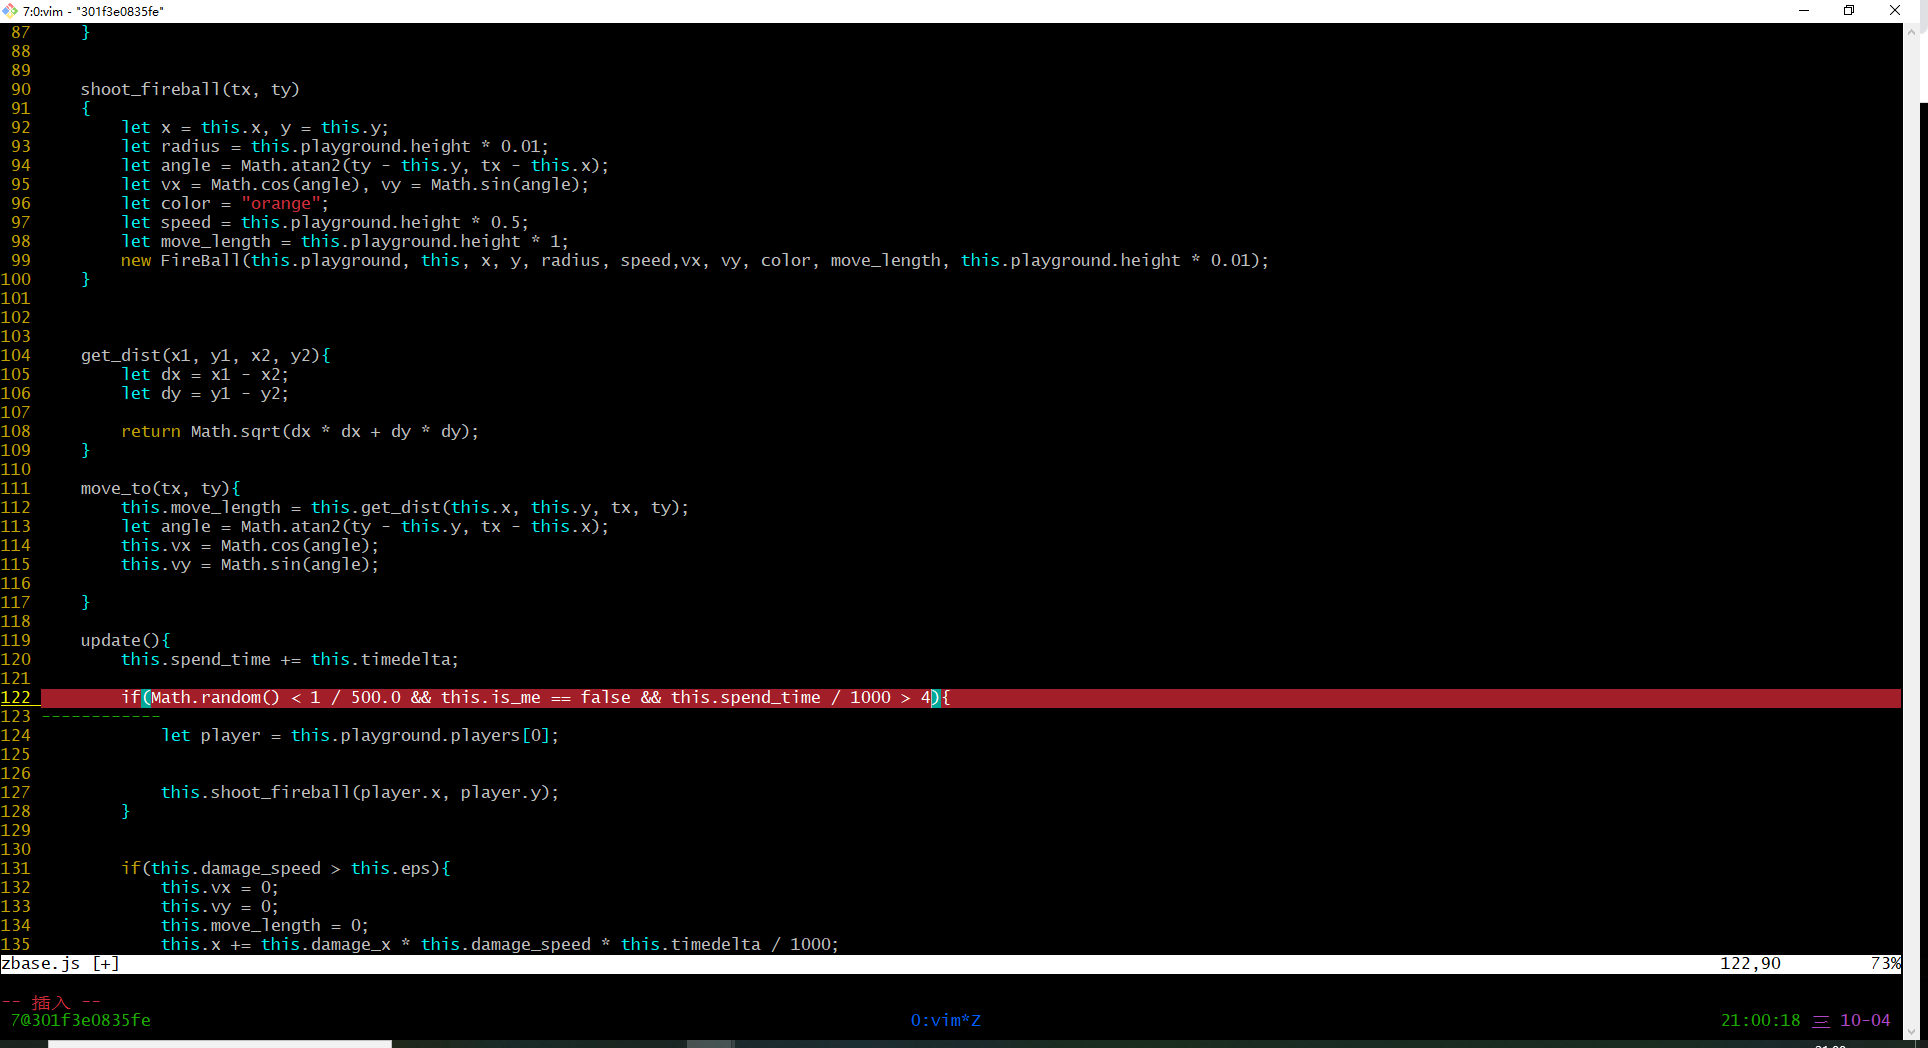
Task: Place cursor on the "orange" color string
Action: tap(280, 203)
